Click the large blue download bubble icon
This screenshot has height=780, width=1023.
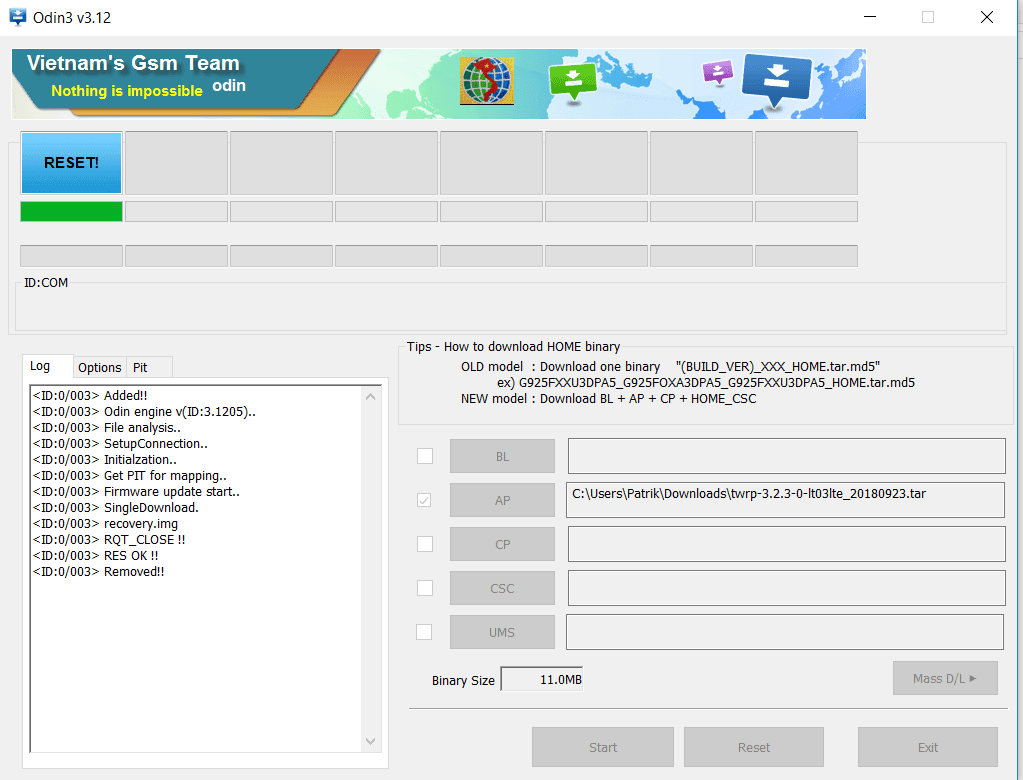point(776,80)
